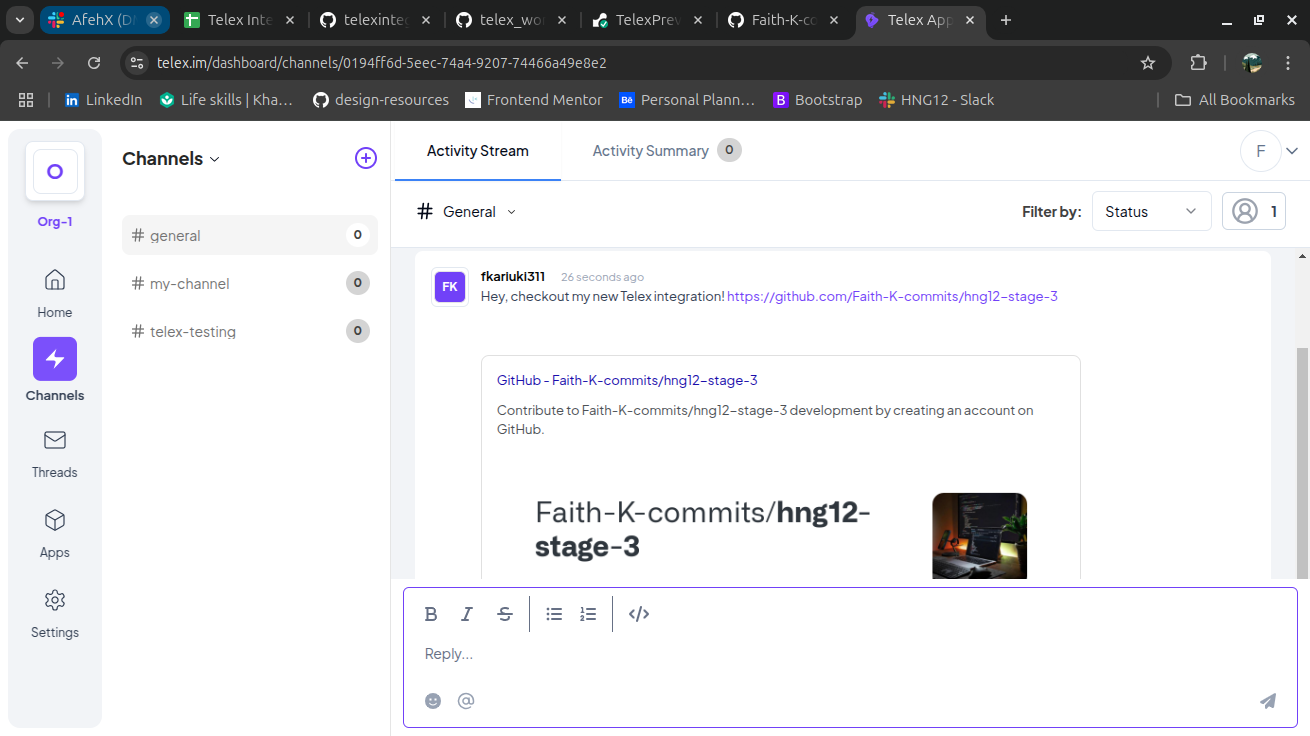Switch to the TelexPrev browser tab
The image size is (1310, 736).
pos(647,20)
